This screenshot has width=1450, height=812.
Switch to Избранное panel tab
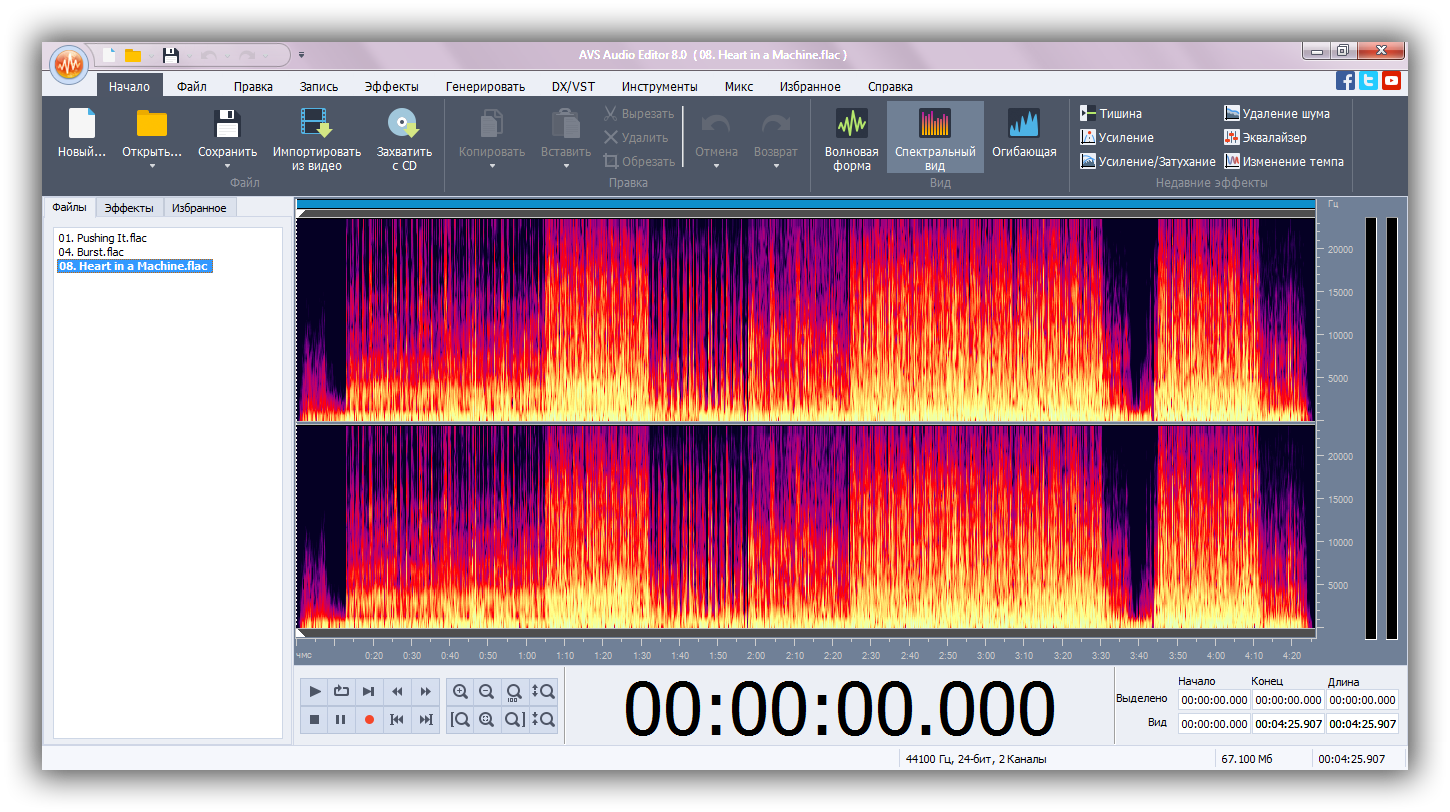coord(199,208)
